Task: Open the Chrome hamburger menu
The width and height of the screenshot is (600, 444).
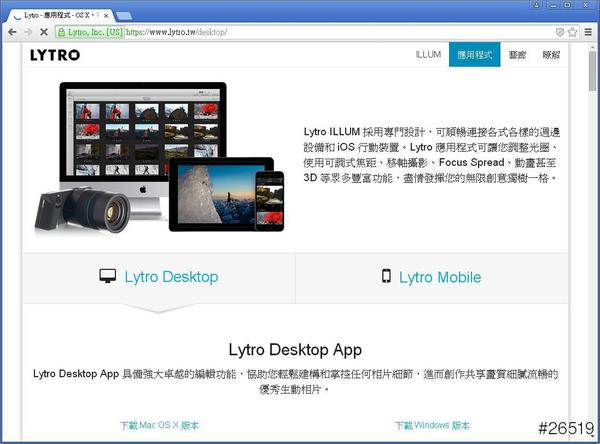Action: pos(588,32)
